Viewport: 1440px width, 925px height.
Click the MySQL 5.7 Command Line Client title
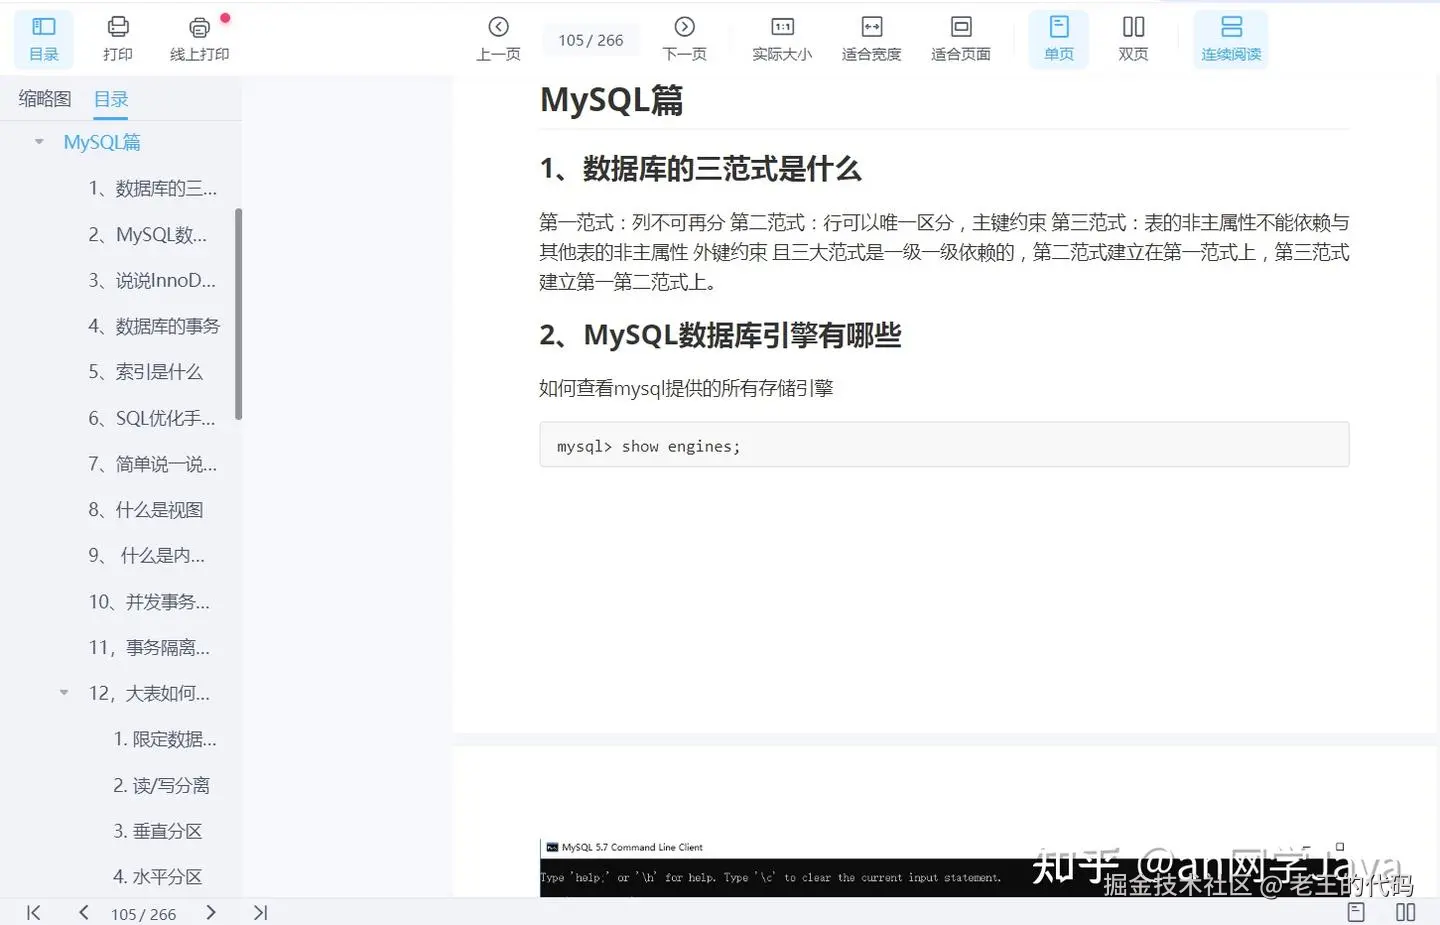pyautogui.click(x=632, y=847)
